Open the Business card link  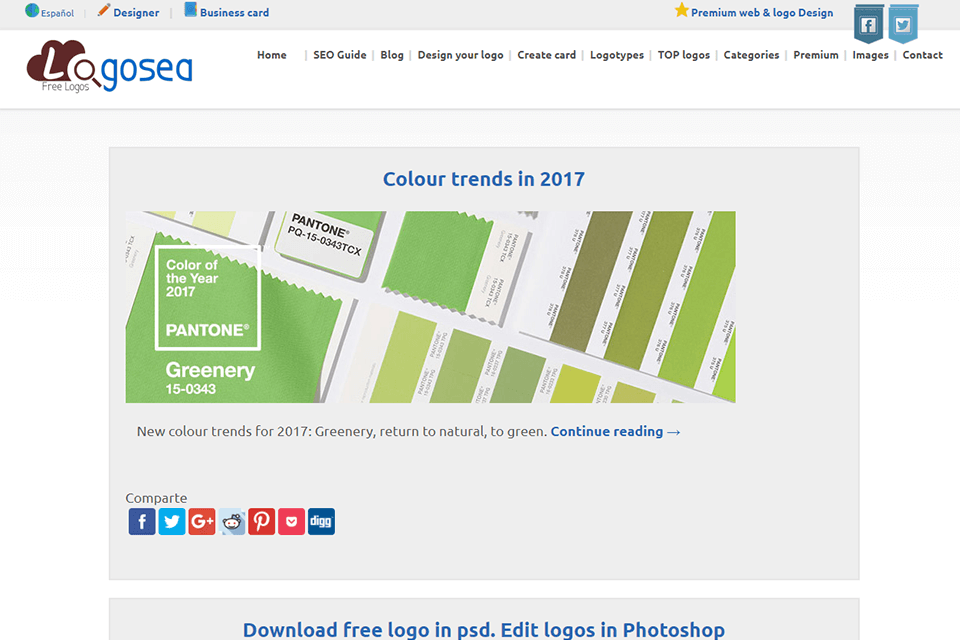click(x=234, y=13)
